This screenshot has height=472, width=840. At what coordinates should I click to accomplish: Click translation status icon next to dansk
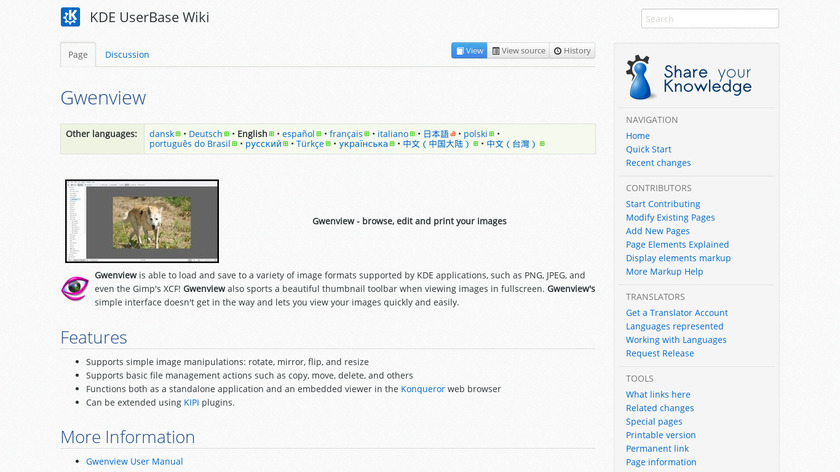(x=178, y=134)
